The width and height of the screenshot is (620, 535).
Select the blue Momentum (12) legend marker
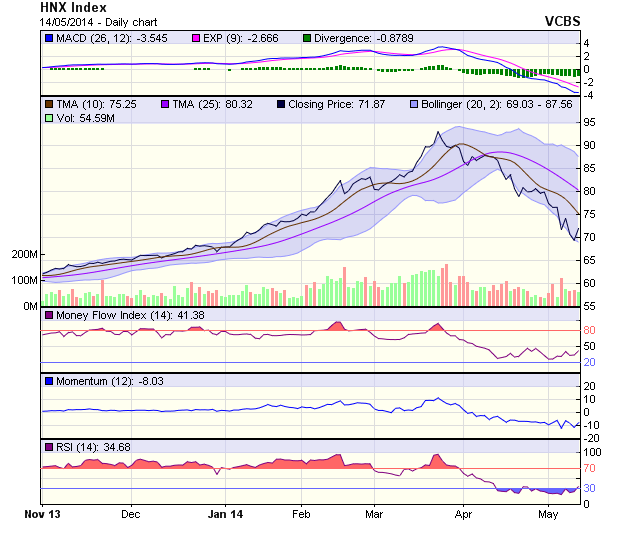[49, 381]
